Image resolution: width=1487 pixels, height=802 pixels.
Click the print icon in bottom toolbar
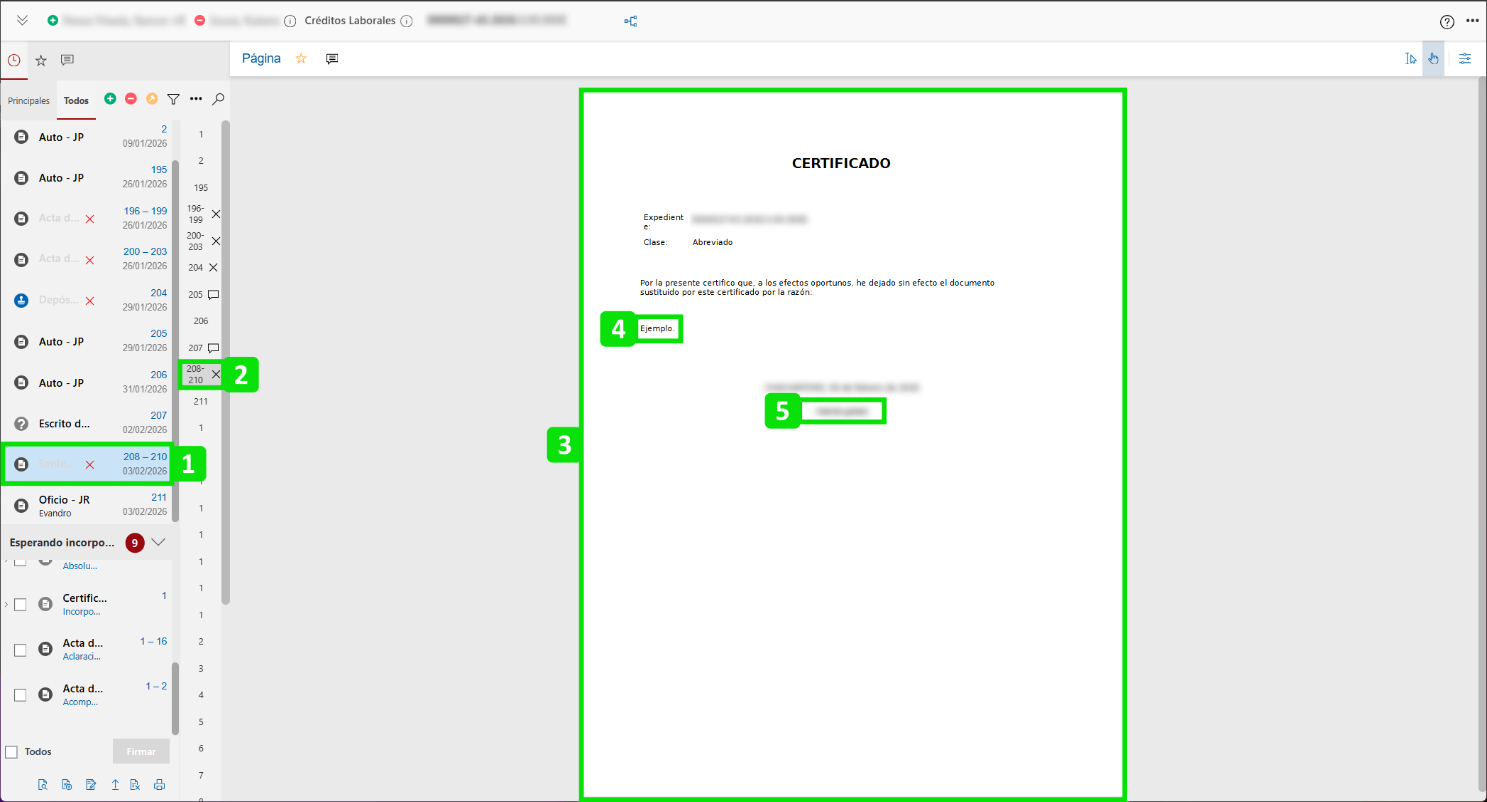[x=159, y=785]
